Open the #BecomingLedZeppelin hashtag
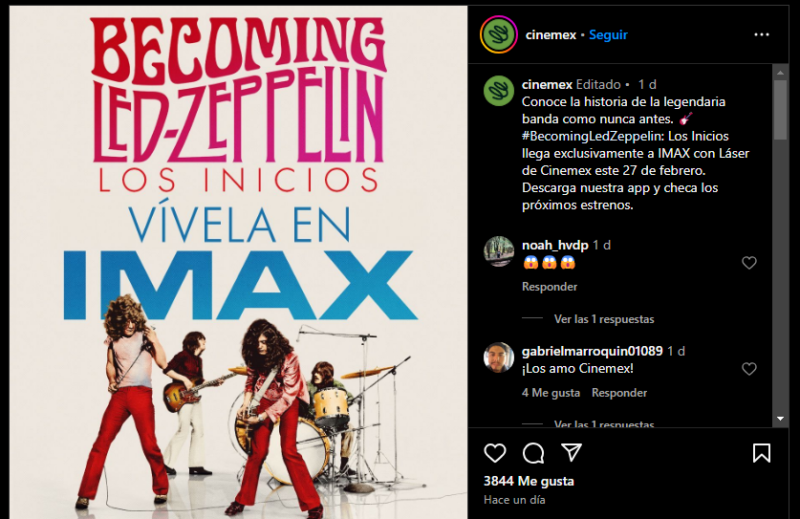The height and width of the screenshot is (519, 800). coord(592,136)
